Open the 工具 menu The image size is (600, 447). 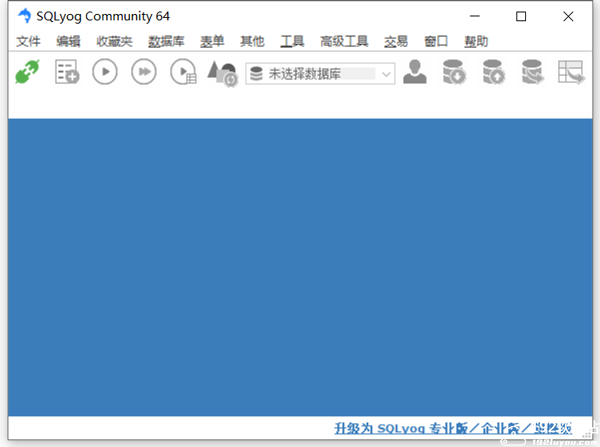[292, 41]
